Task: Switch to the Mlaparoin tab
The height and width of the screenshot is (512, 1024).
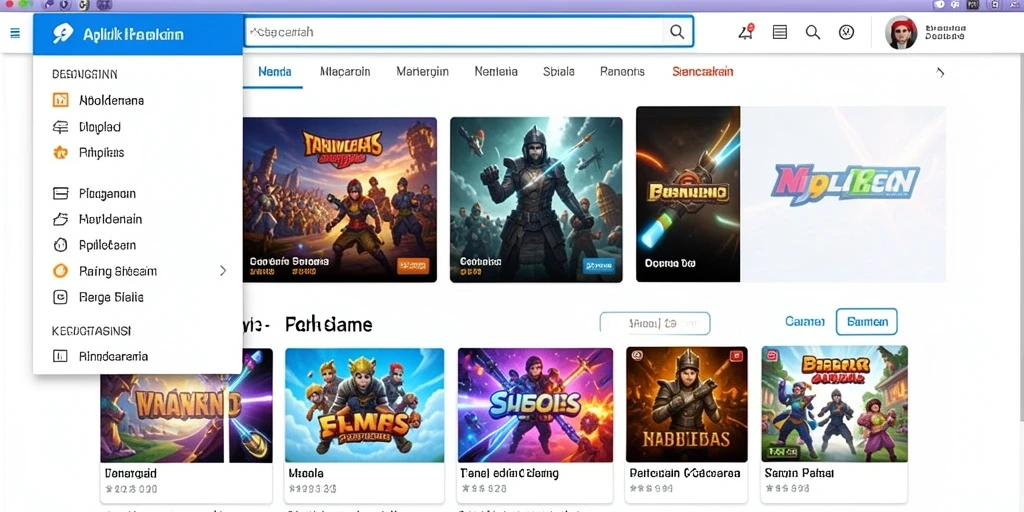Action: (x=345, y=72)
